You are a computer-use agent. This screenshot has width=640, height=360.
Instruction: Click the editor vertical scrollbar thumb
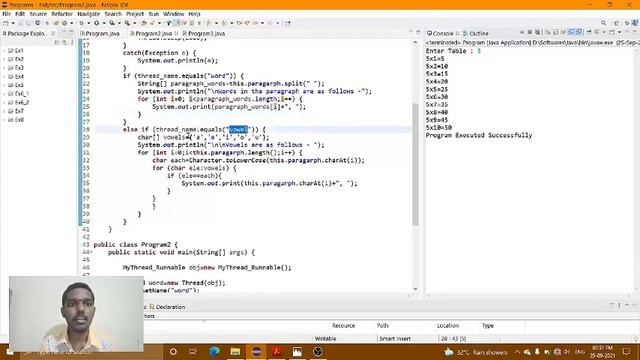[x=416, y=164]
